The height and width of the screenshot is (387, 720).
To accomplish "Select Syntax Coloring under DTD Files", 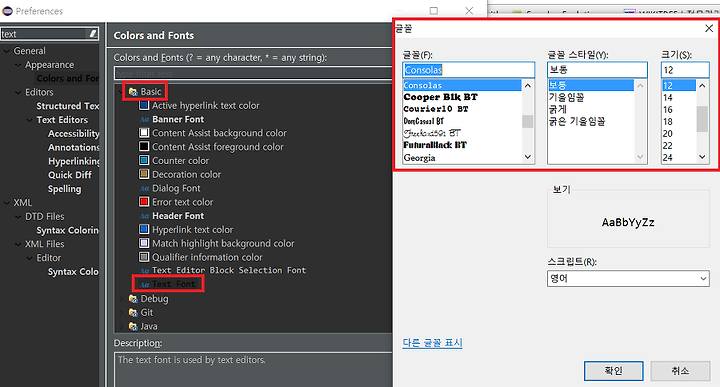I will click(x=68, y=230).
